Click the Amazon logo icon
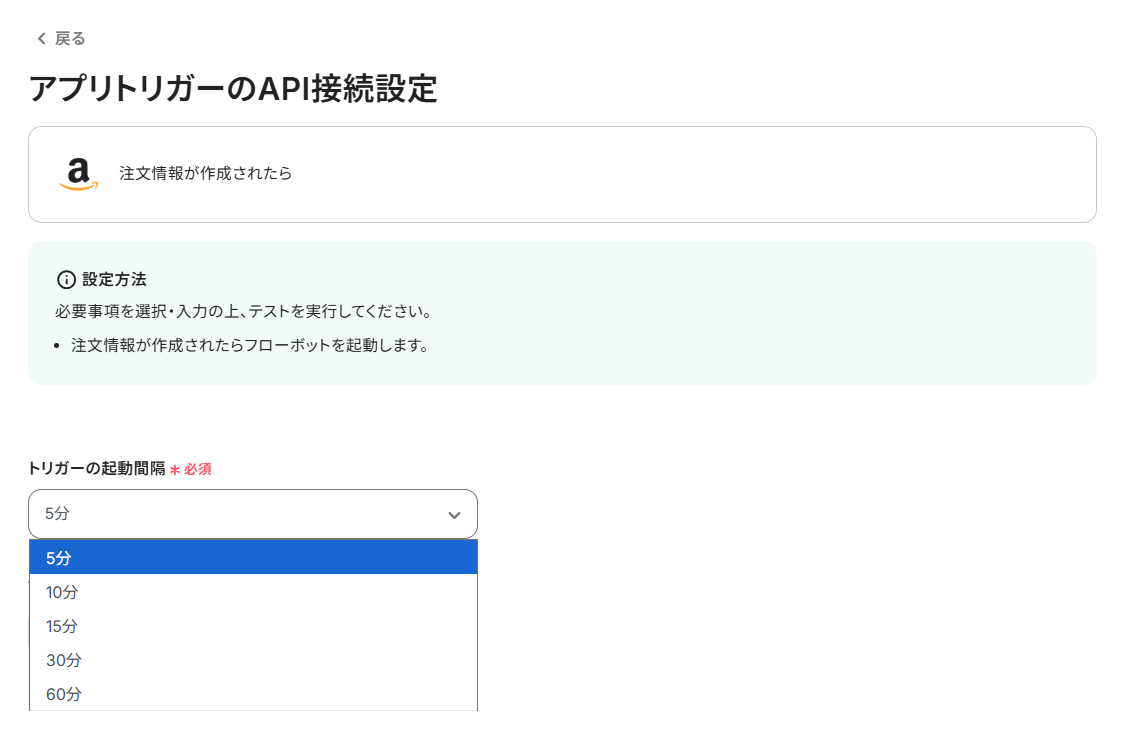The width and height of the screenshot is (1136, 734). click(x=78, y=174)
